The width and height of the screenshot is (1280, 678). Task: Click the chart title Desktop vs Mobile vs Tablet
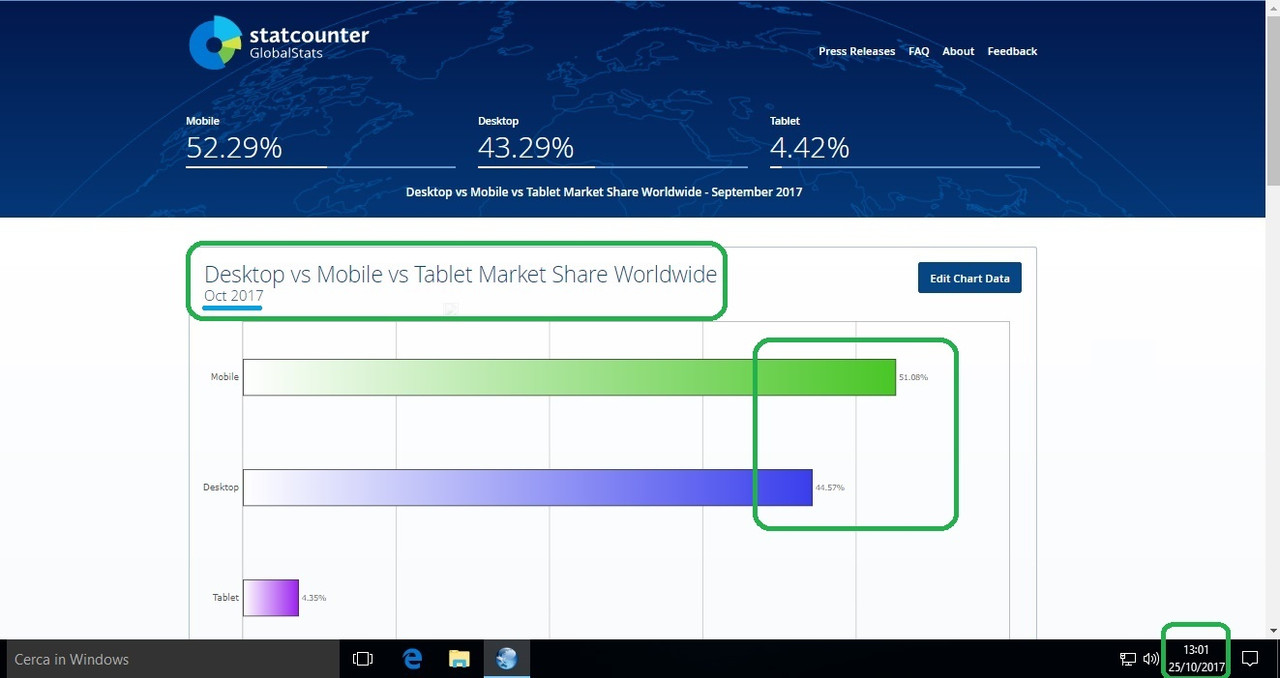[x=460, y=274]
